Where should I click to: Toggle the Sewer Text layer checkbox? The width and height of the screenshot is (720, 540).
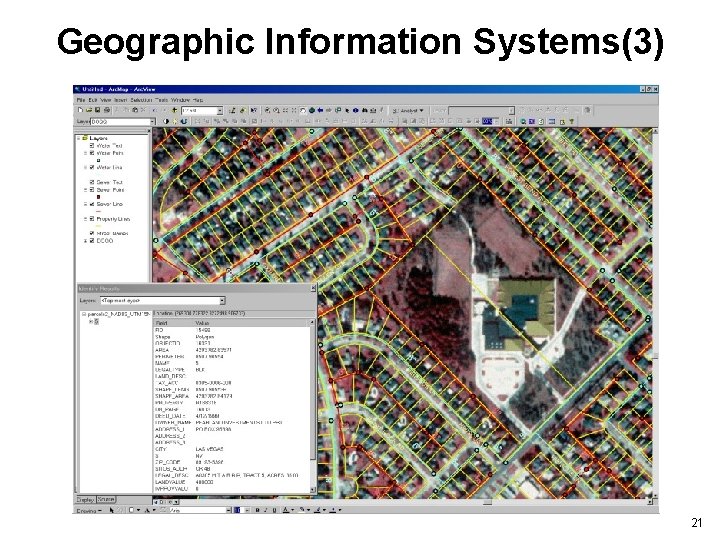92,182
